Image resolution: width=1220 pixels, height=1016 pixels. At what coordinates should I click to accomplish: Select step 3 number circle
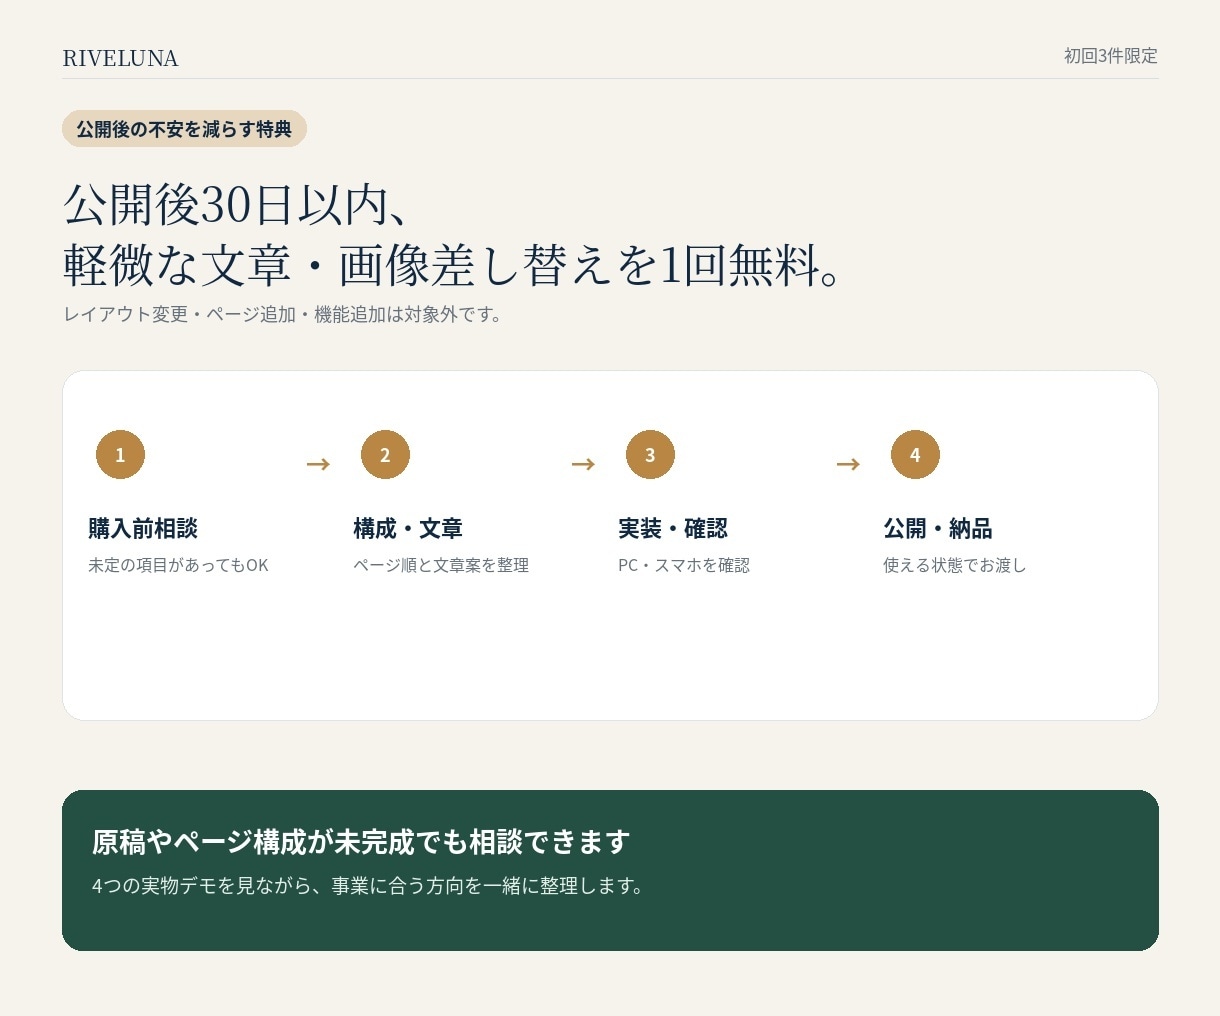[x=650, y=455]
